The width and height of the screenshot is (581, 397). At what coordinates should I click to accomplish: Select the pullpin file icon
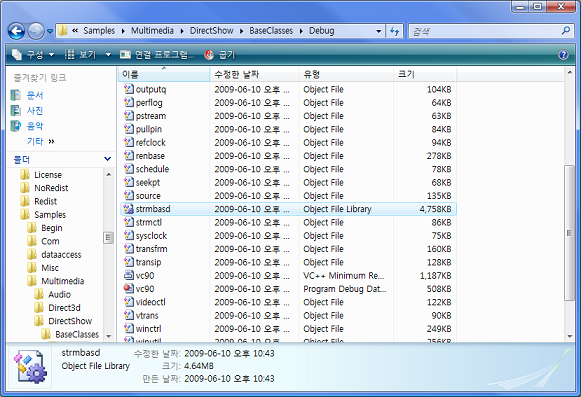coord(129,129)
